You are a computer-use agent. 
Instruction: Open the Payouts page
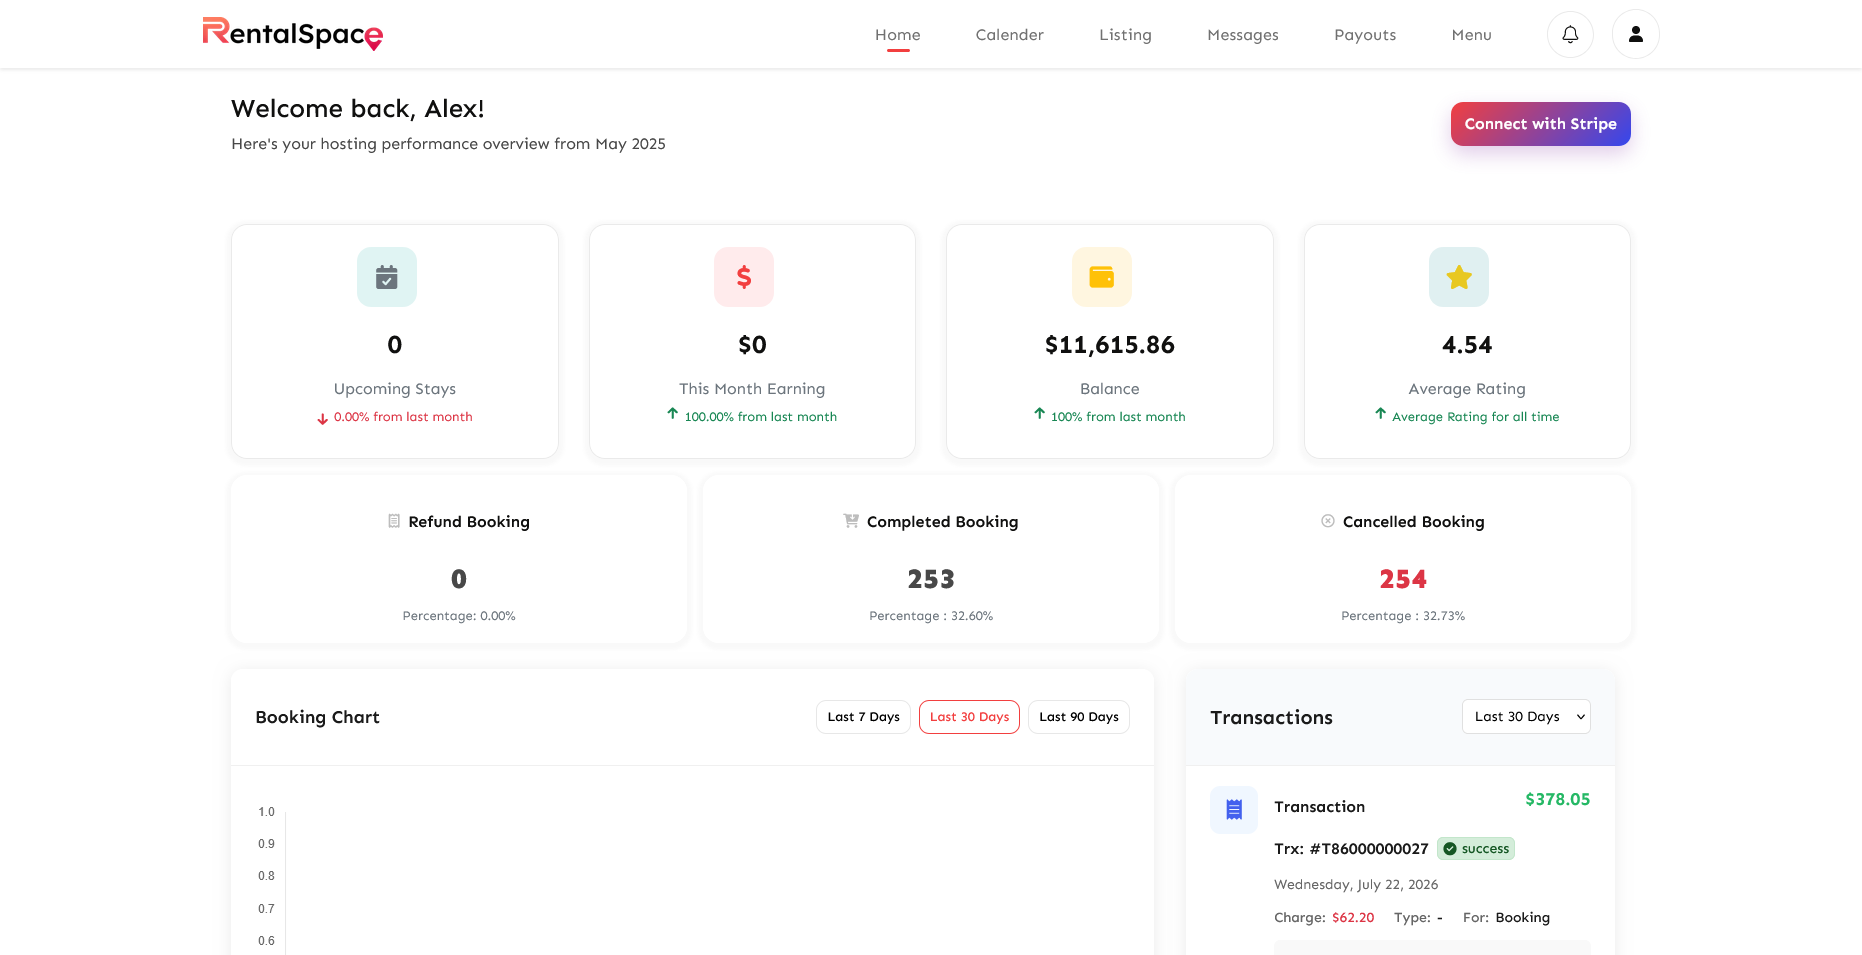tap(1365, 35)
